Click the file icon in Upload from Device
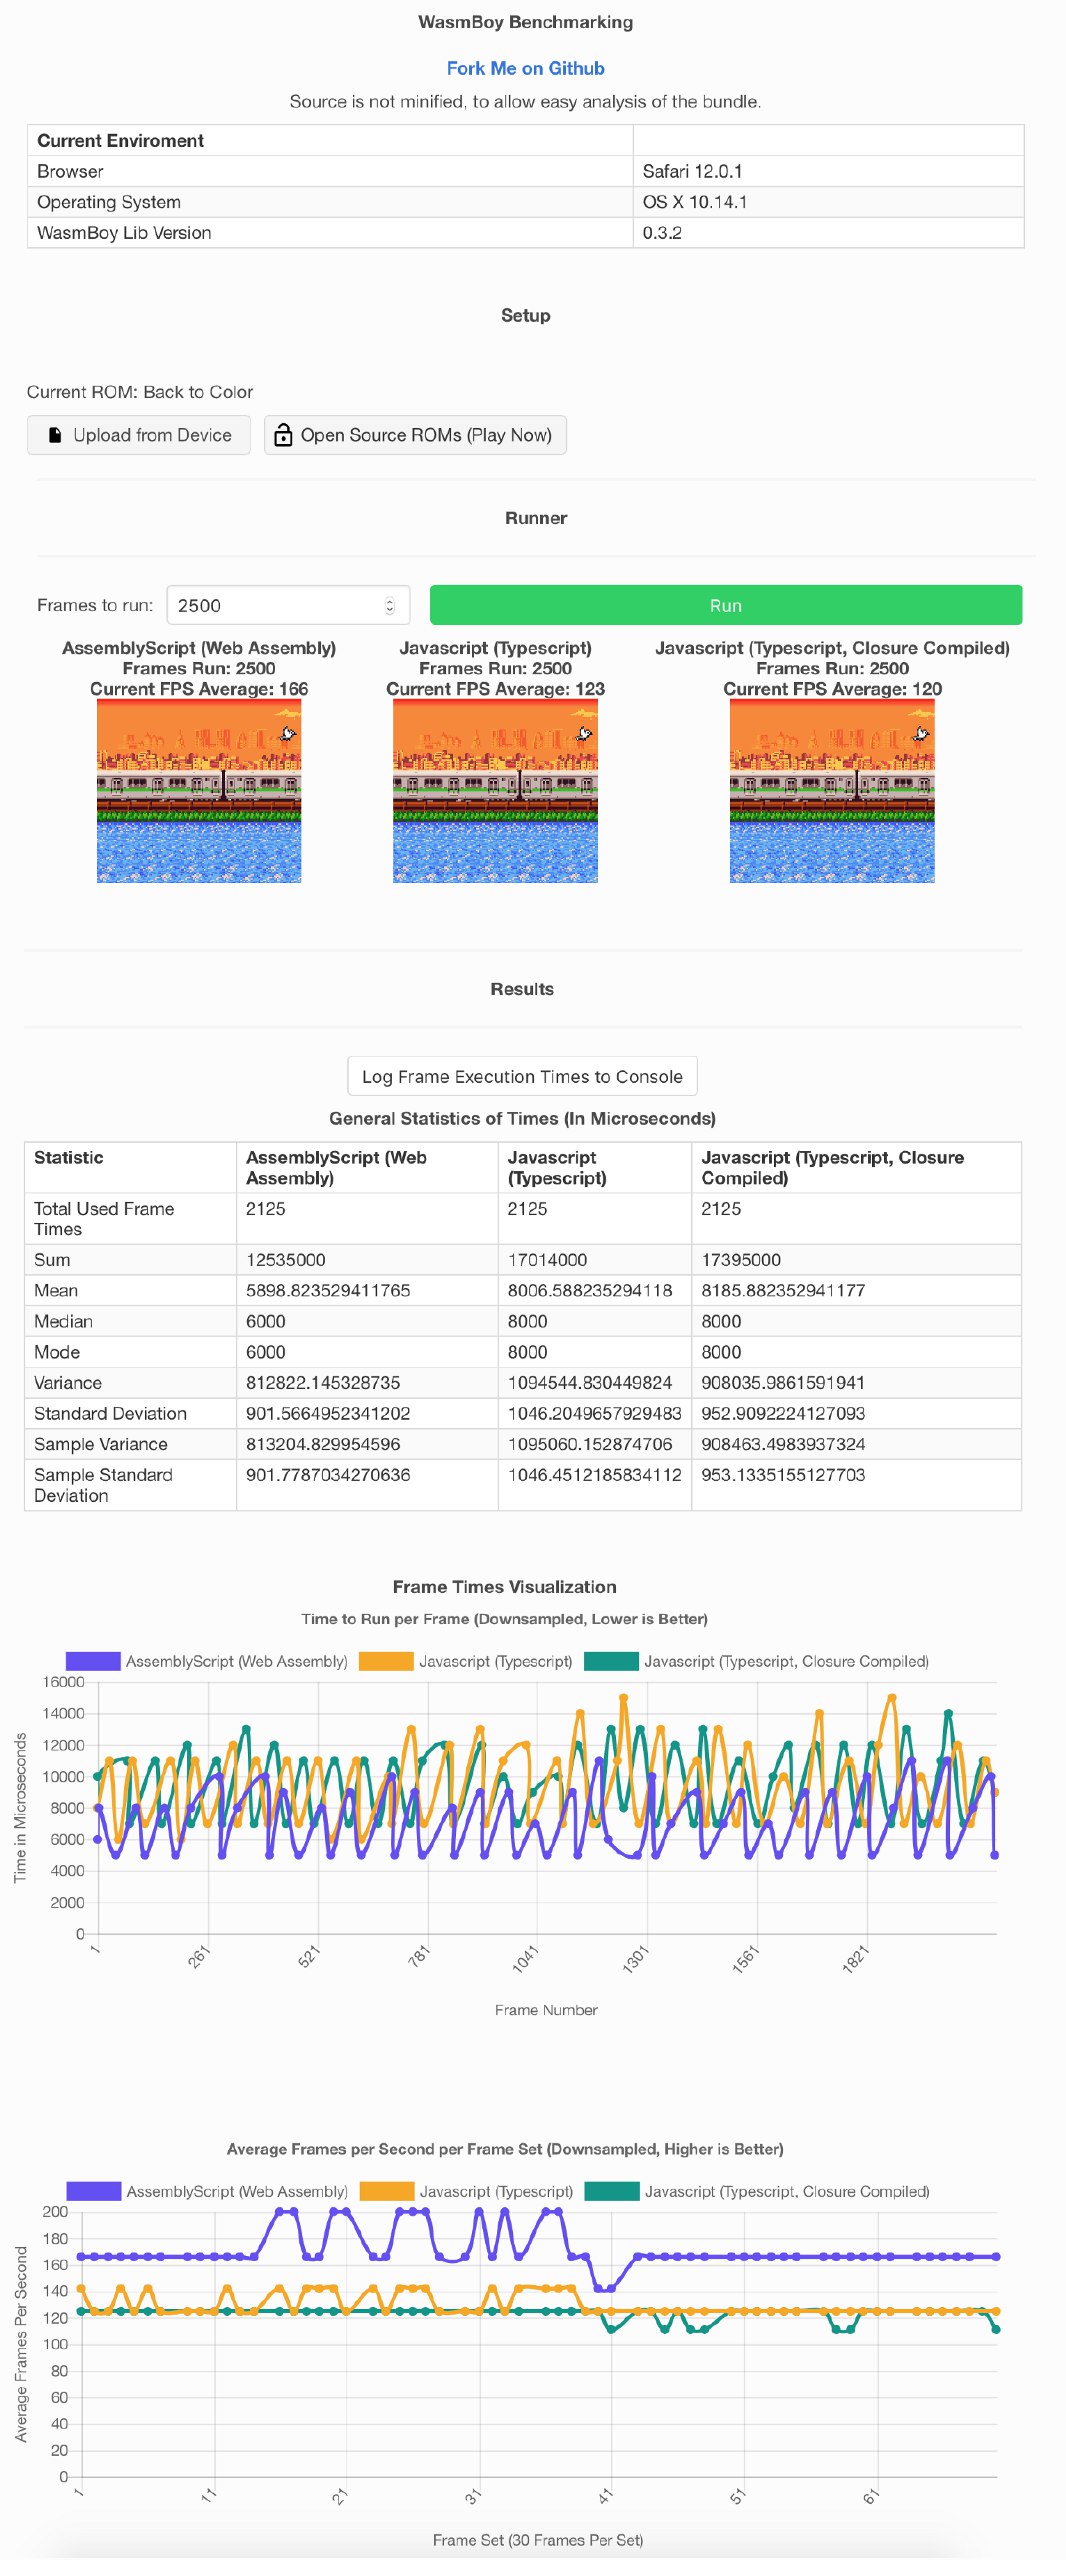 coord(55,435)
